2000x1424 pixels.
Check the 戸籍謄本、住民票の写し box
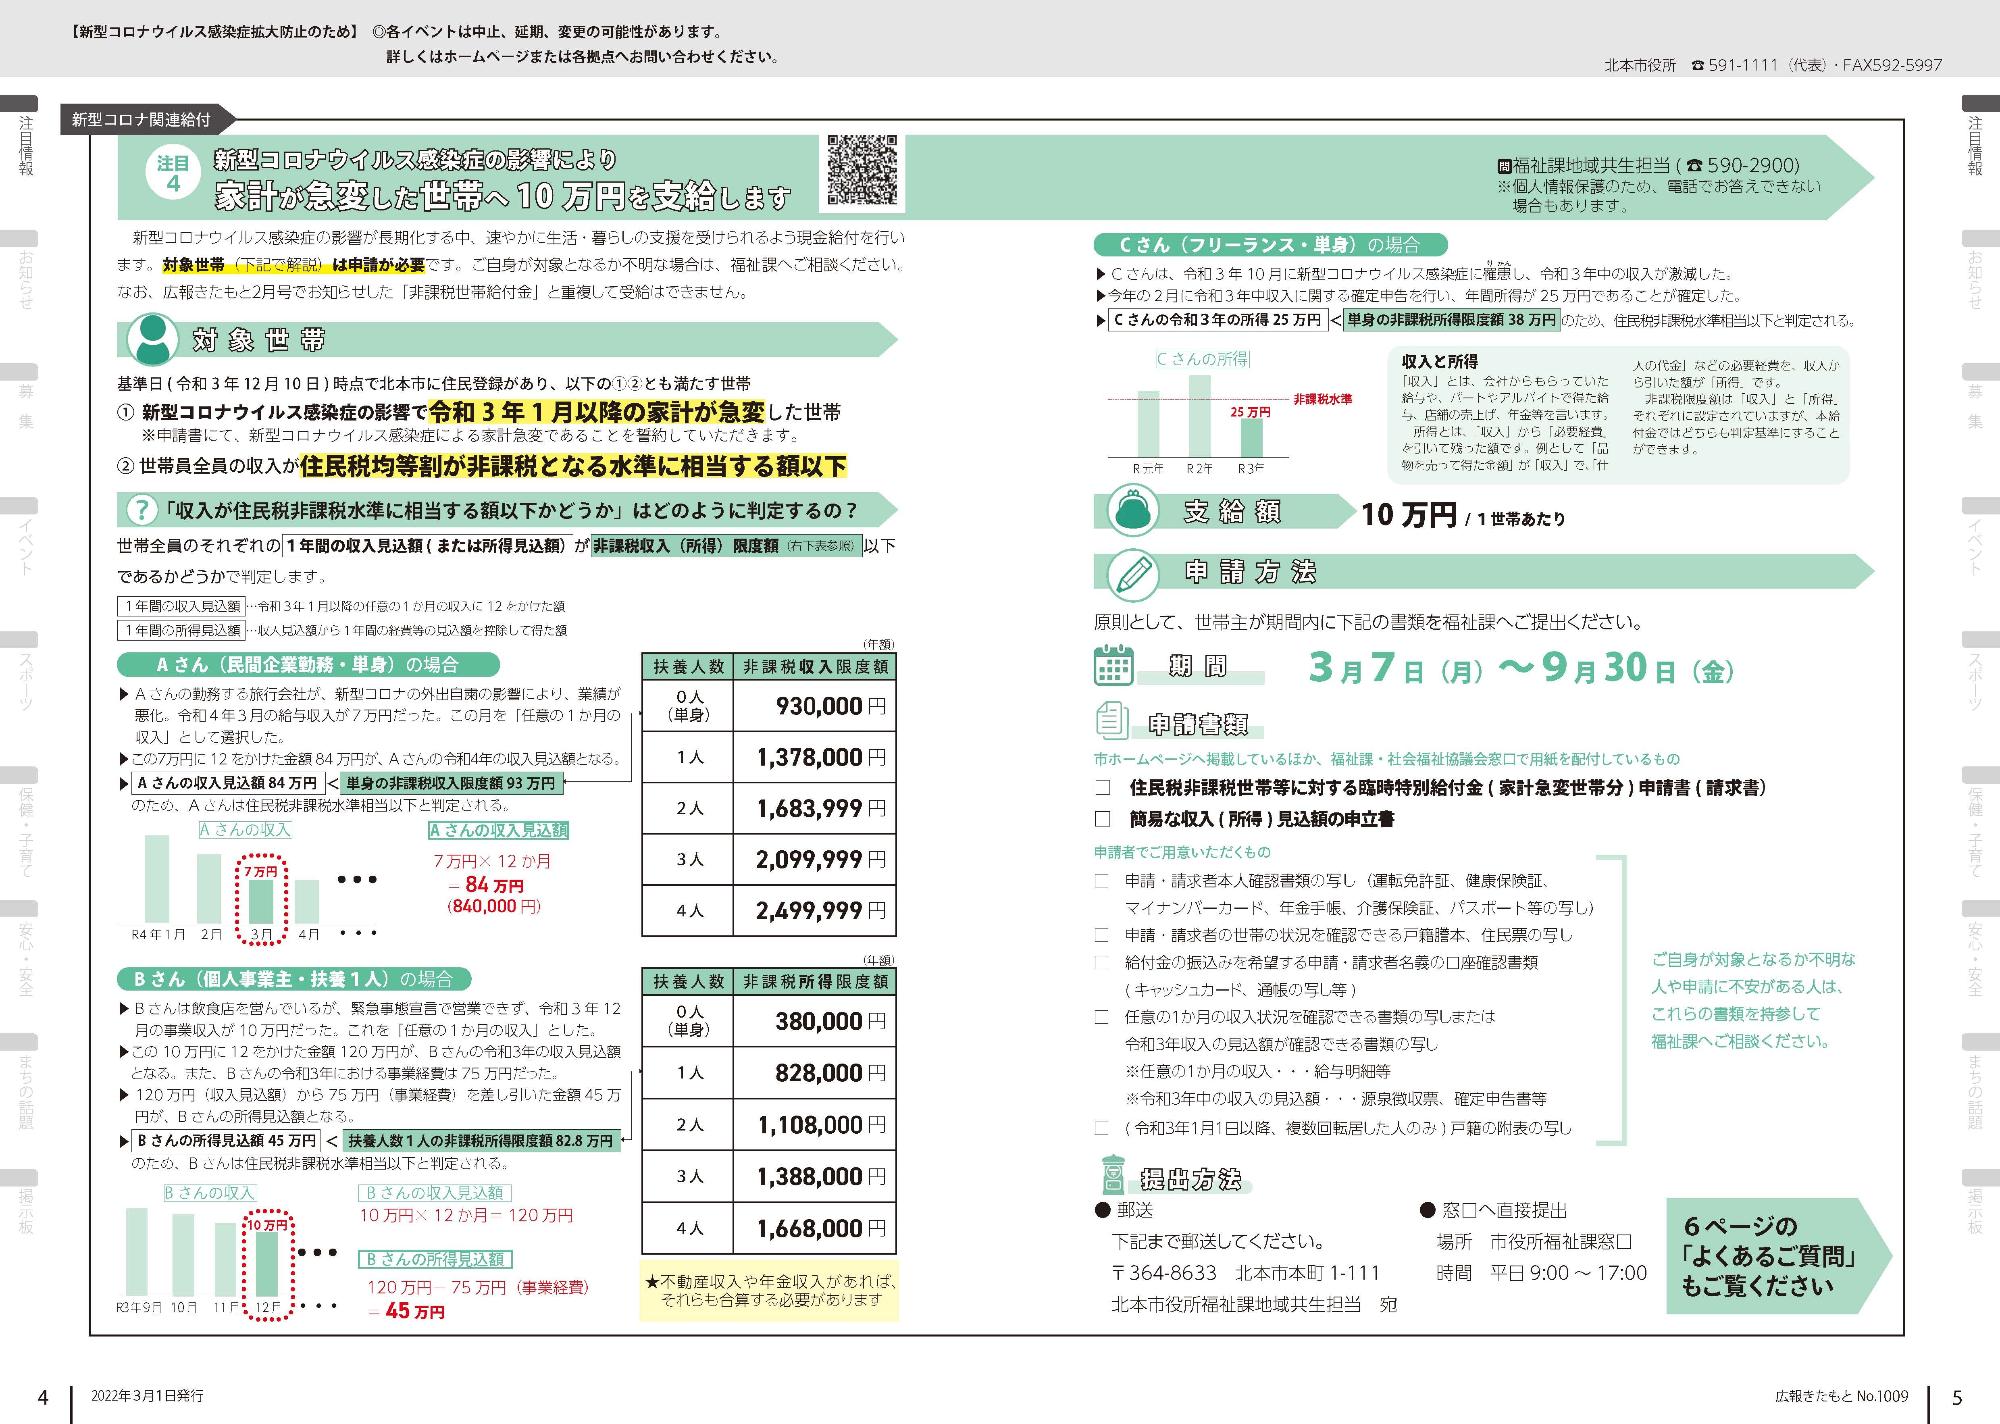[1102, 936]
